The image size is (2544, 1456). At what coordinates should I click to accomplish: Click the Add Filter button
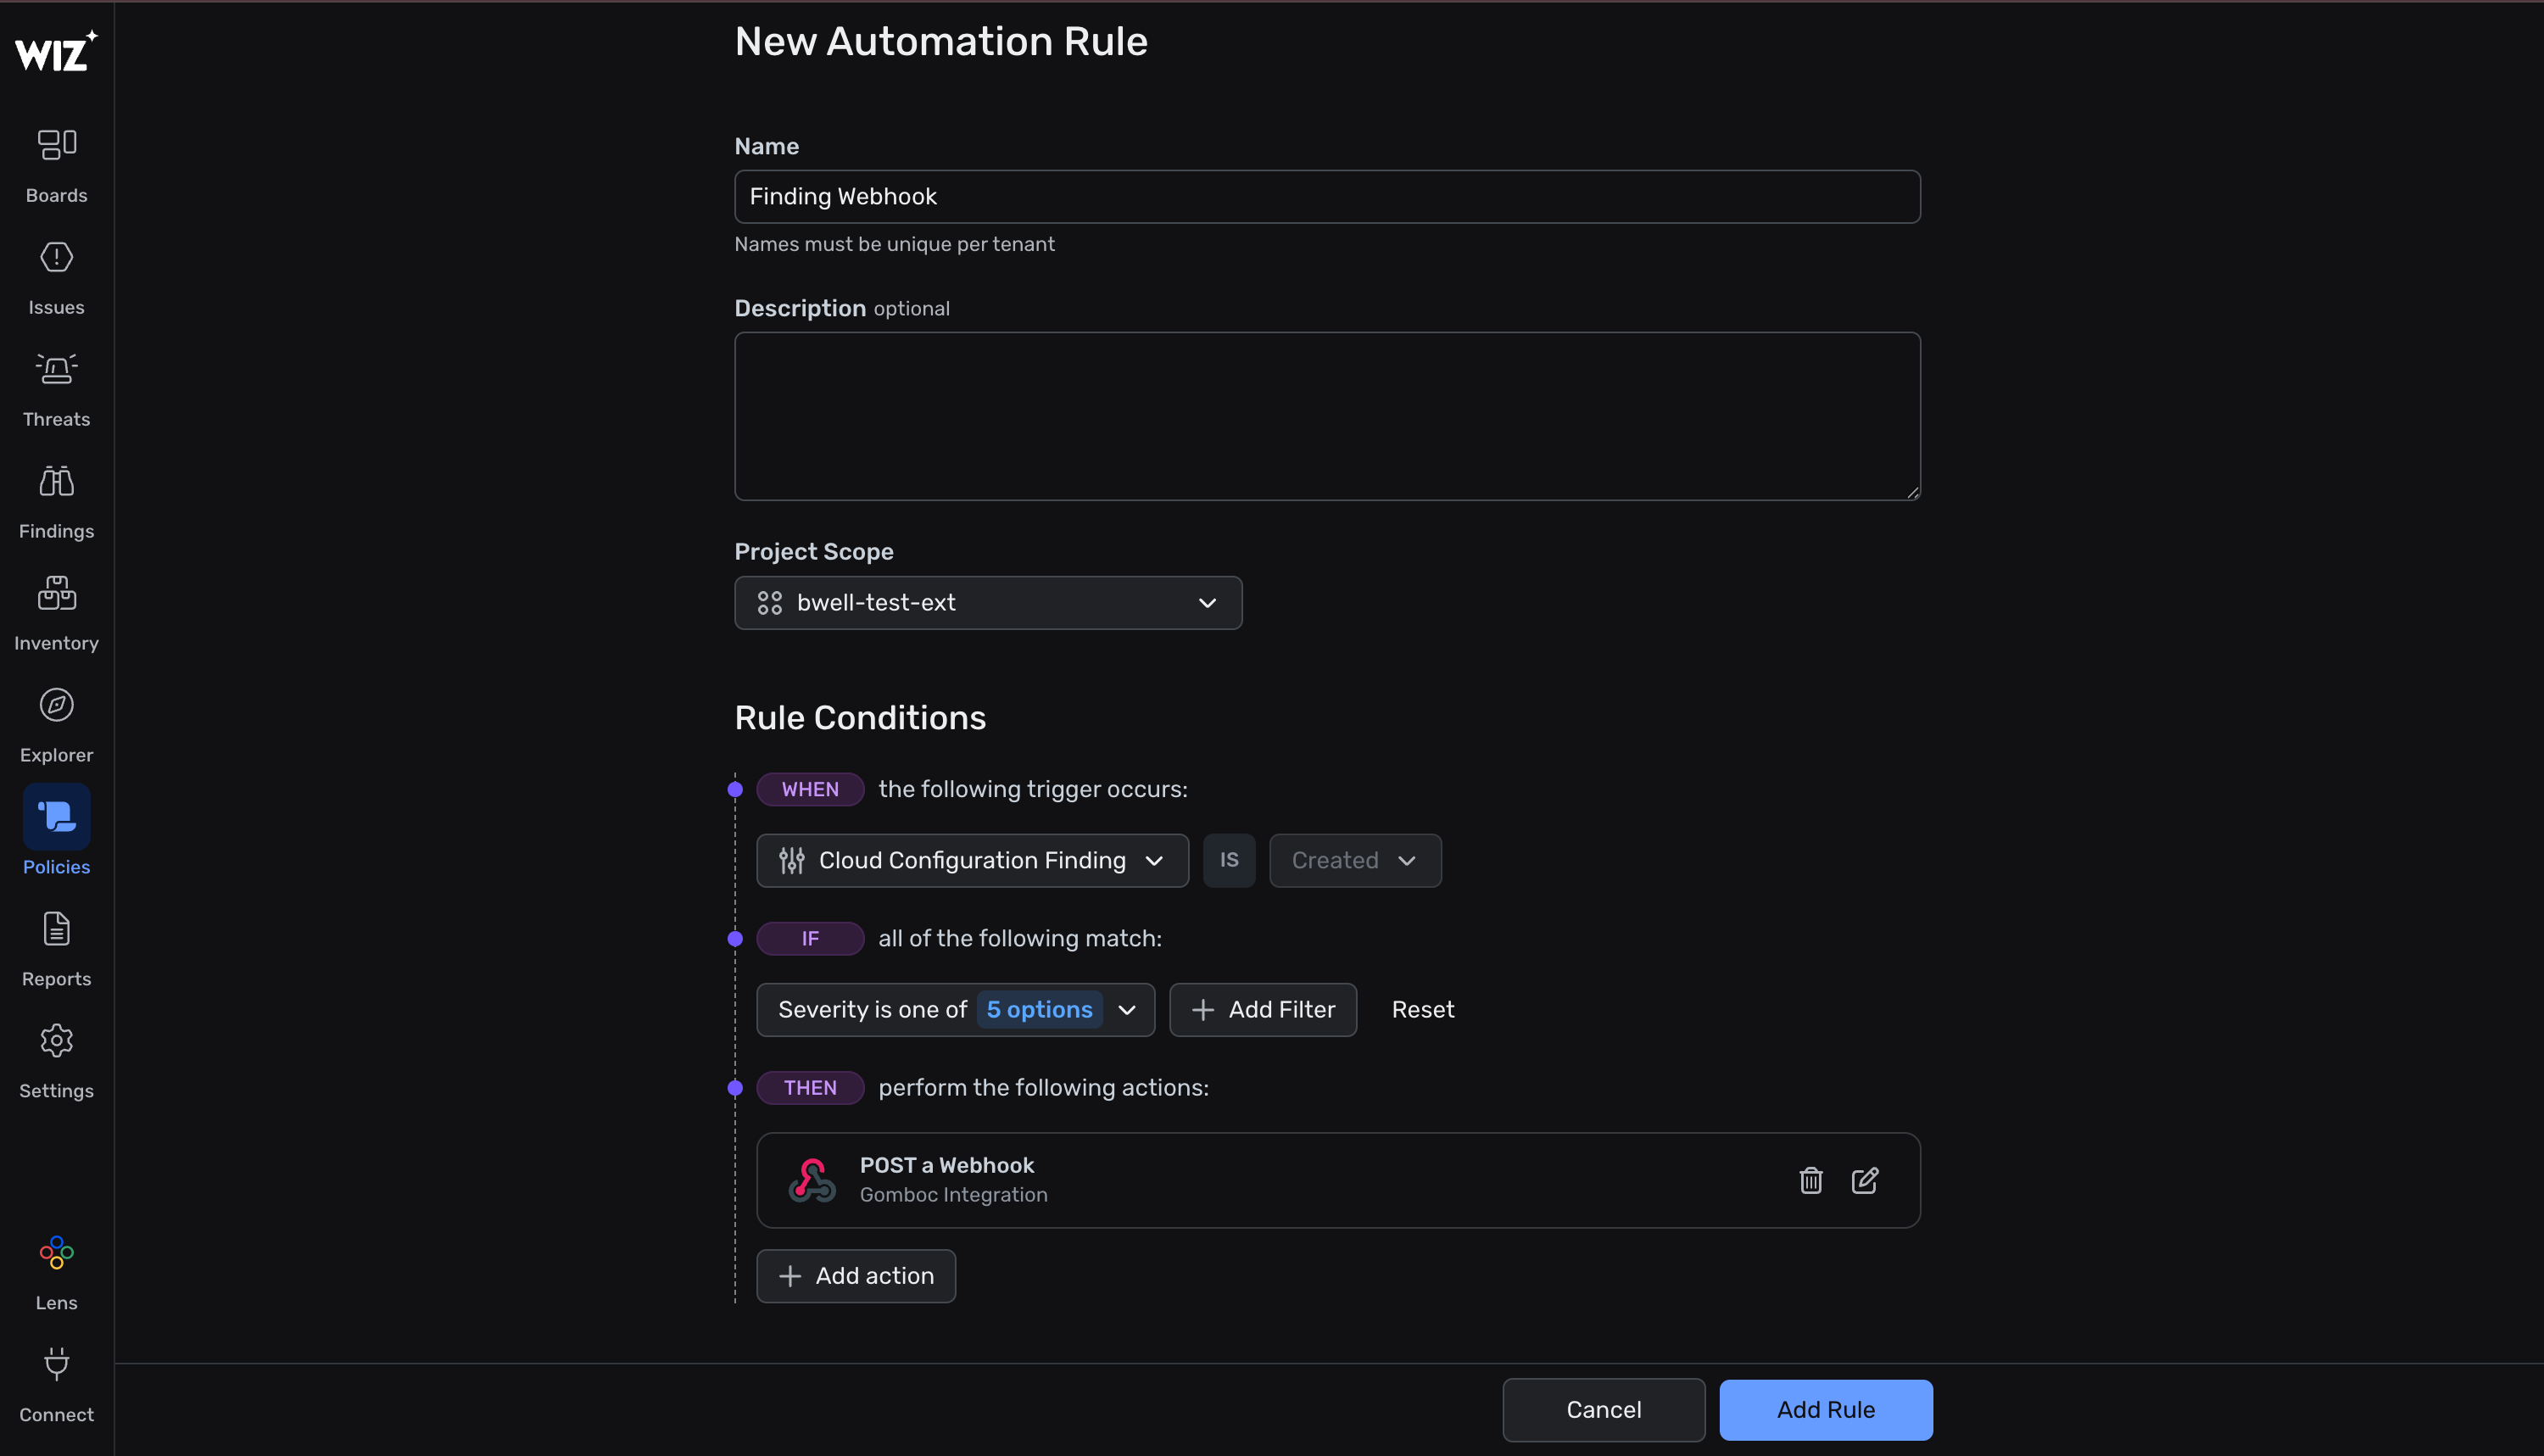click(1263, 1010)
